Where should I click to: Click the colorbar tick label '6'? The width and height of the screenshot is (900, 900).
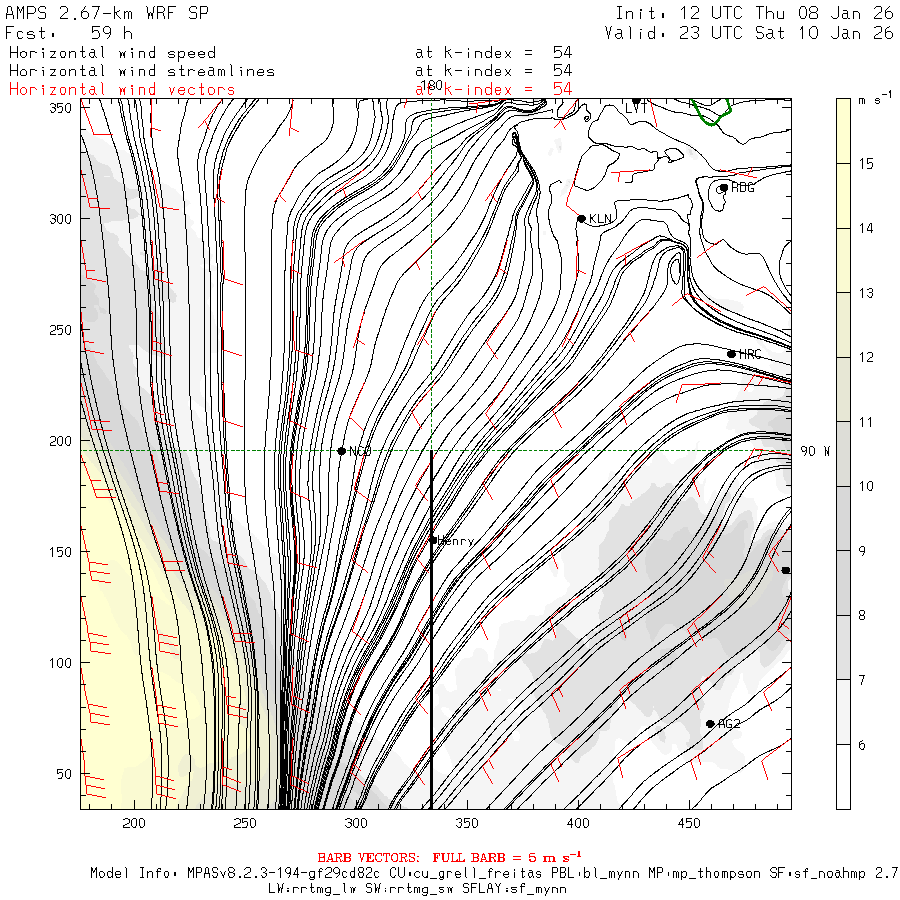tap(862, 745)
